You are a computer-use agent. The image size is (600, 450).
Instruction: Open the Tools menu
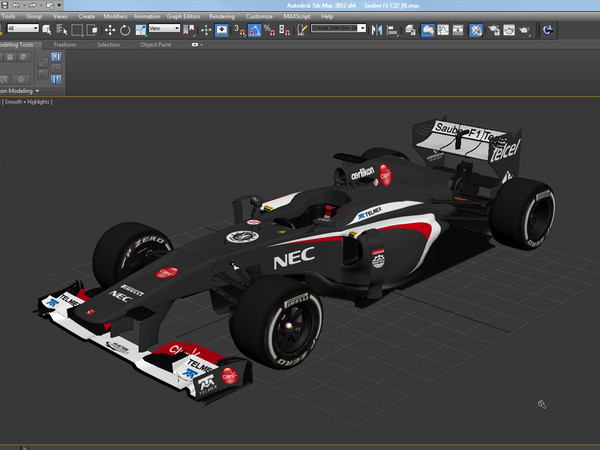point(8,16)
